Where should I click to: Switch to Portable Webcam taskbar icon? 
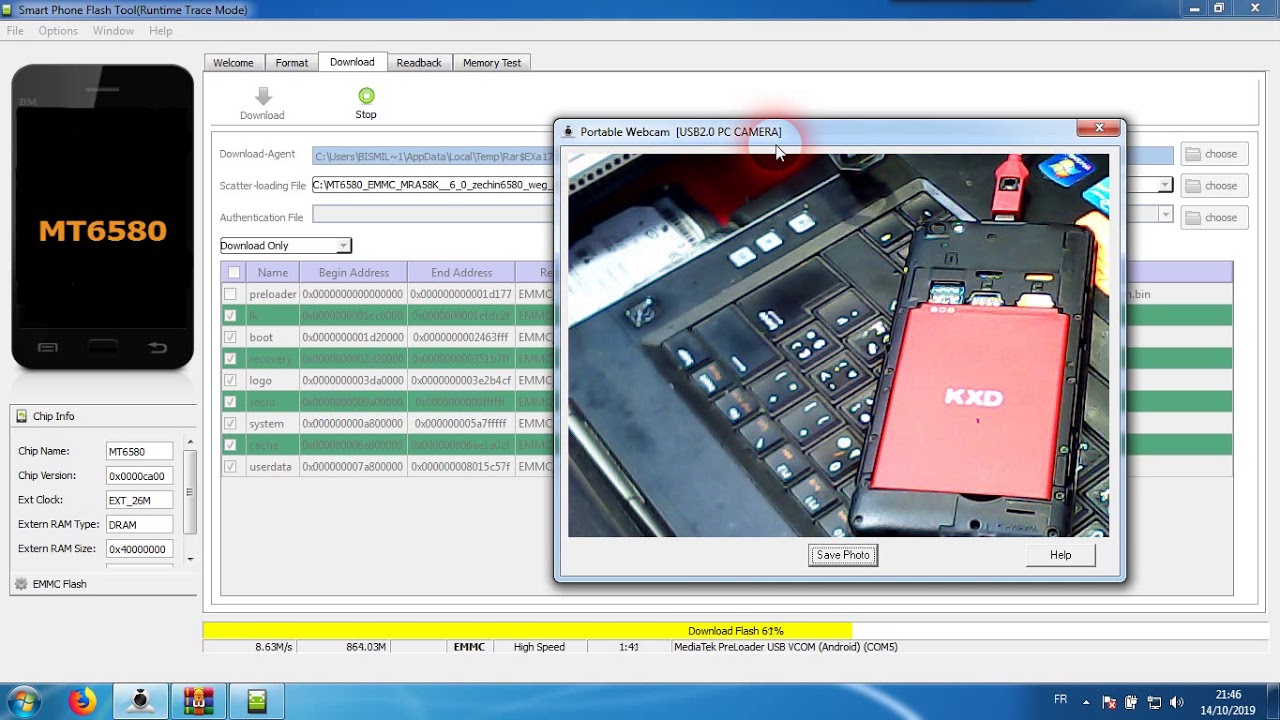click(x=140, y=701)
